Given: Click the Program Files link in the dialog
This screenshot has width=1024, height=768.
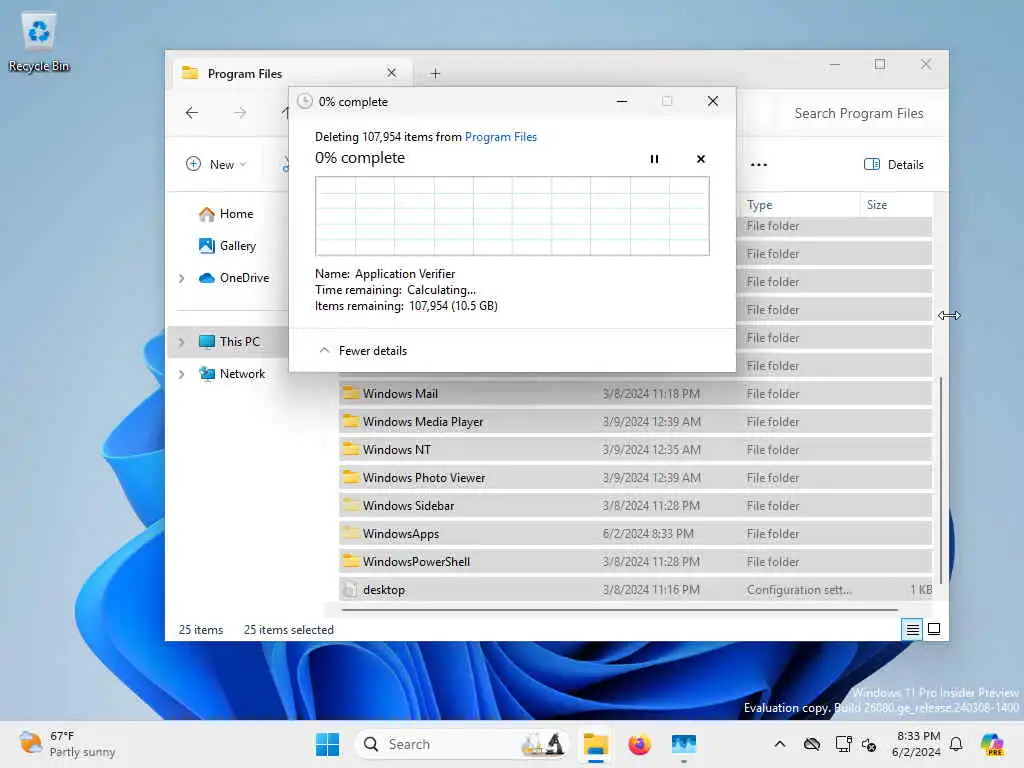Looking at the screenshot, I should pos(500,136).
